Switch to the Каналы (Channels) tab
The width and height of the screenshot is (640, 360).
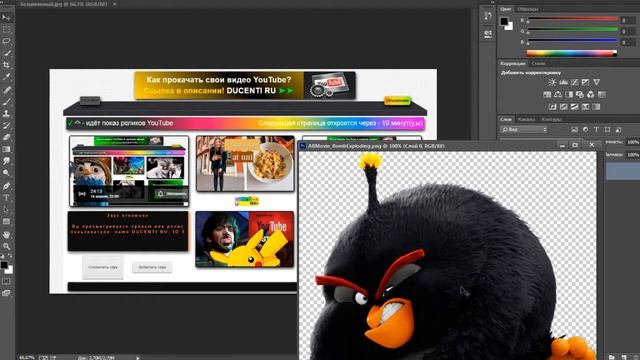click(526, 120)
